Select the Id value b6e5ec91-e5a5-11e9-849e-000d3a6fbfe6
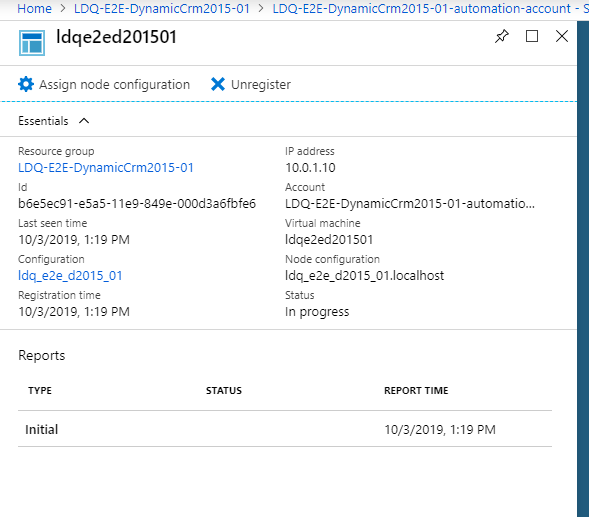 [137, 203]
